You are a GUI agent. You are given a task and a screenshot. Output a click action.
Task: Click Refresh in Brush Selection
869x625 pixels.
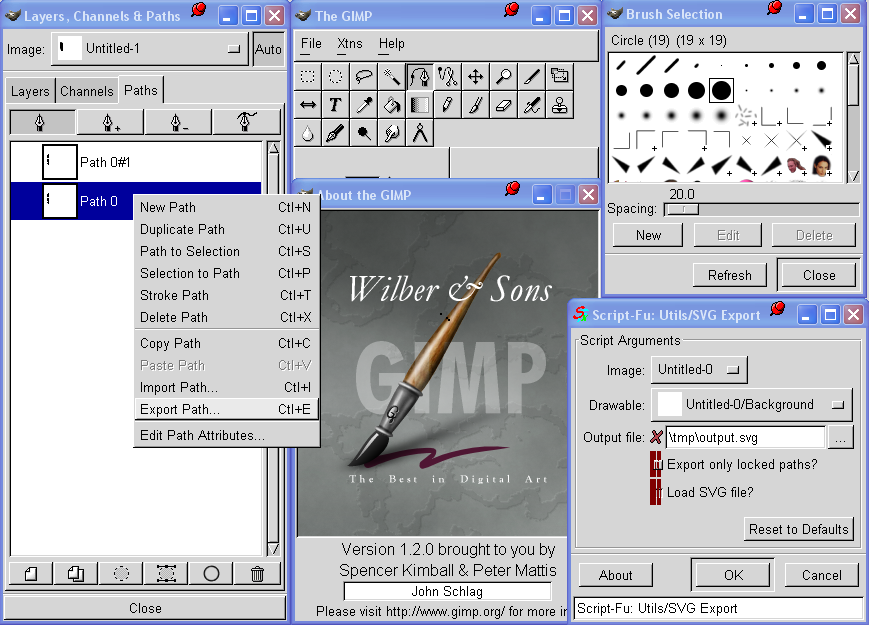[x=729, y=275]
